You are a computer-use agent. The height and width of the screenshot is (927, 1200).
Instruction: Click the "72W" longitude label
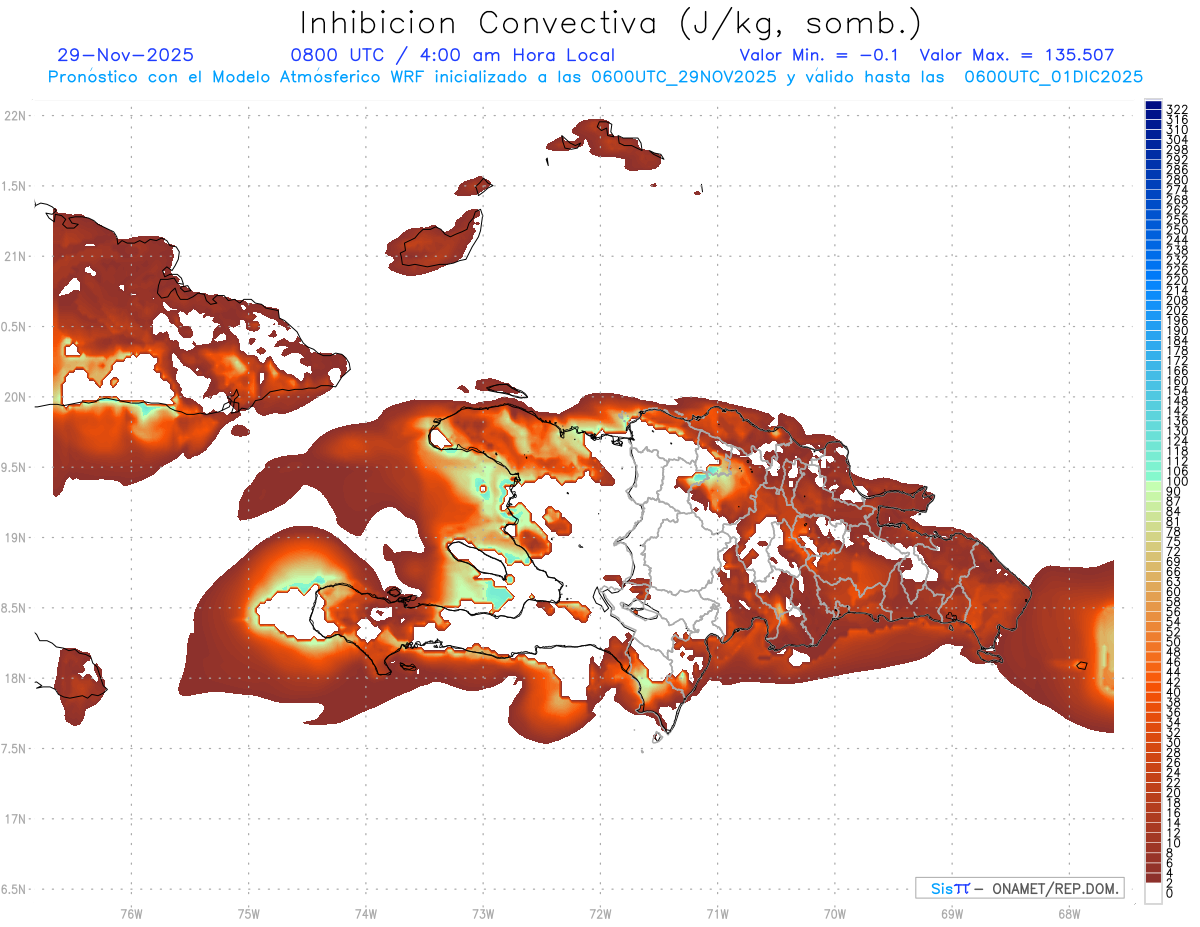coord(600,913)
